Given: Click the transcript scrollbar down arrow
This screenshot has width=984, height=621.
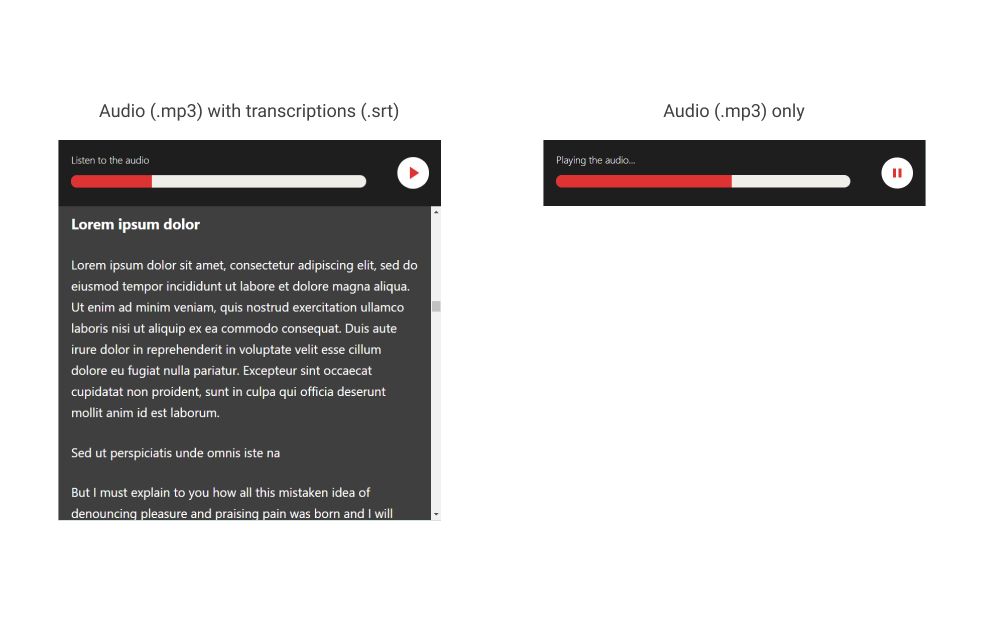Looking at the screenshot, I should click(x=436, y=514).
